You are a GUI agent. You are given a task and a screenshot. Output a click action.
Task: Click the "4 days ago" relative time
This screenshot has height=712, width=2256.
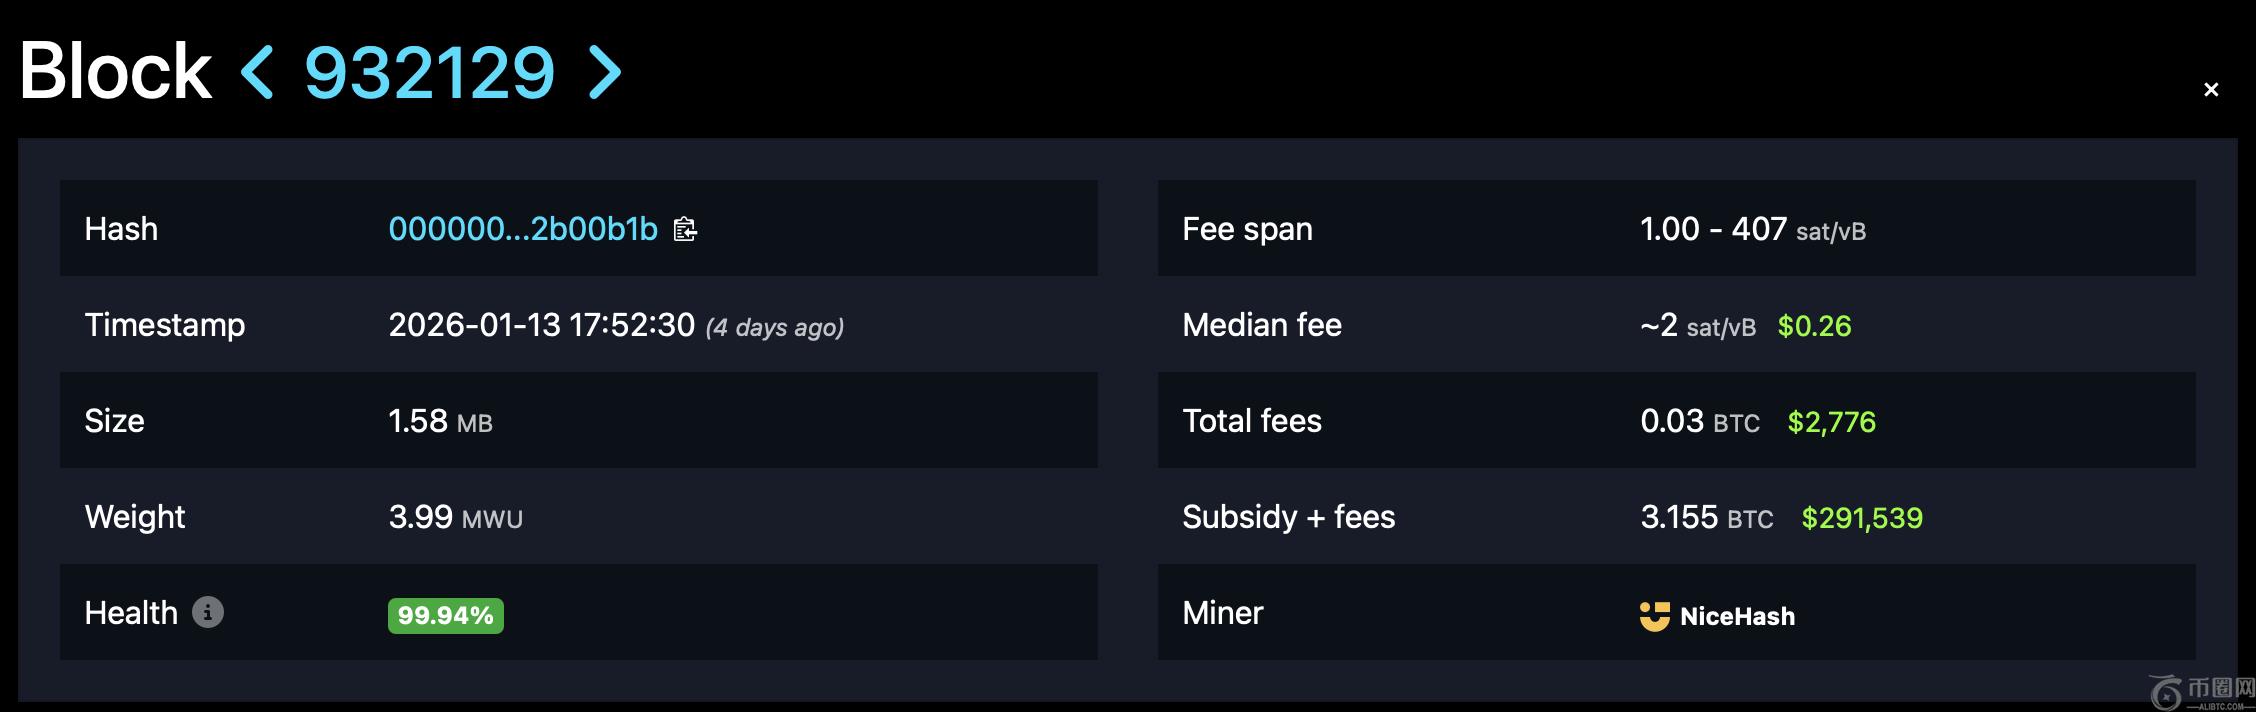pyautogui.click(x=775, y=327)
